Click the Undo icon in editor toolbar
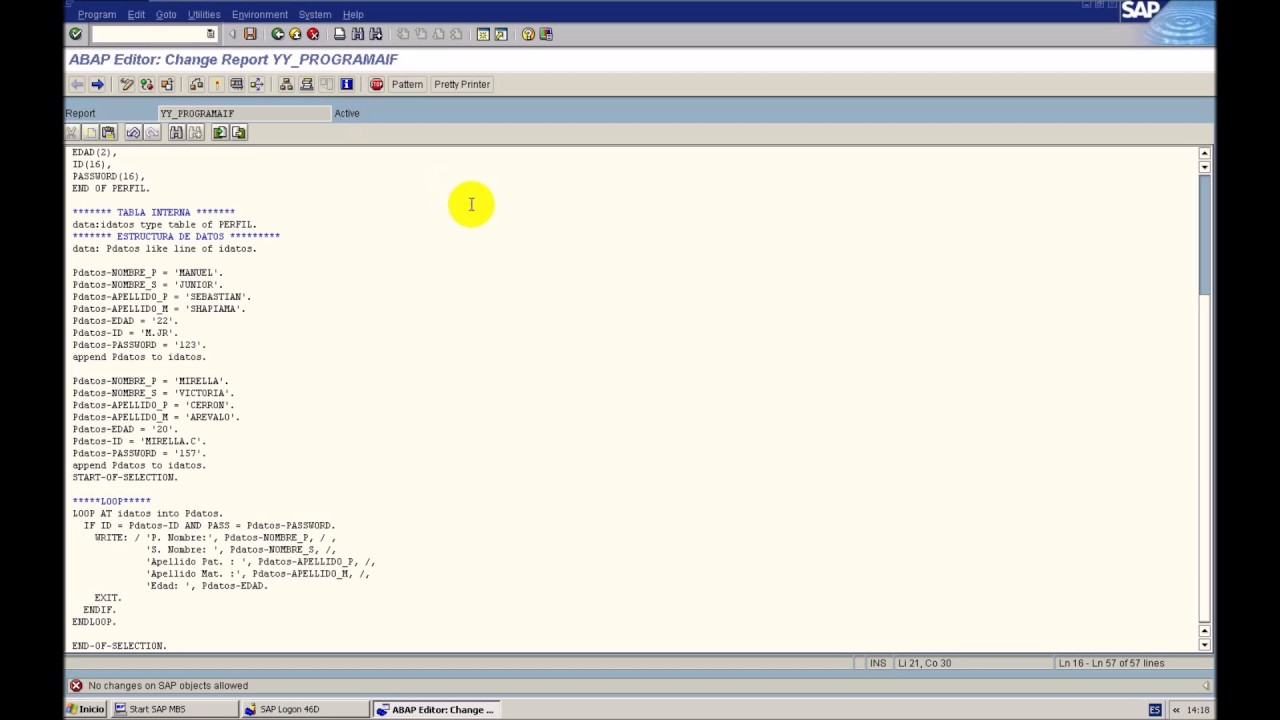 [133, 132]
